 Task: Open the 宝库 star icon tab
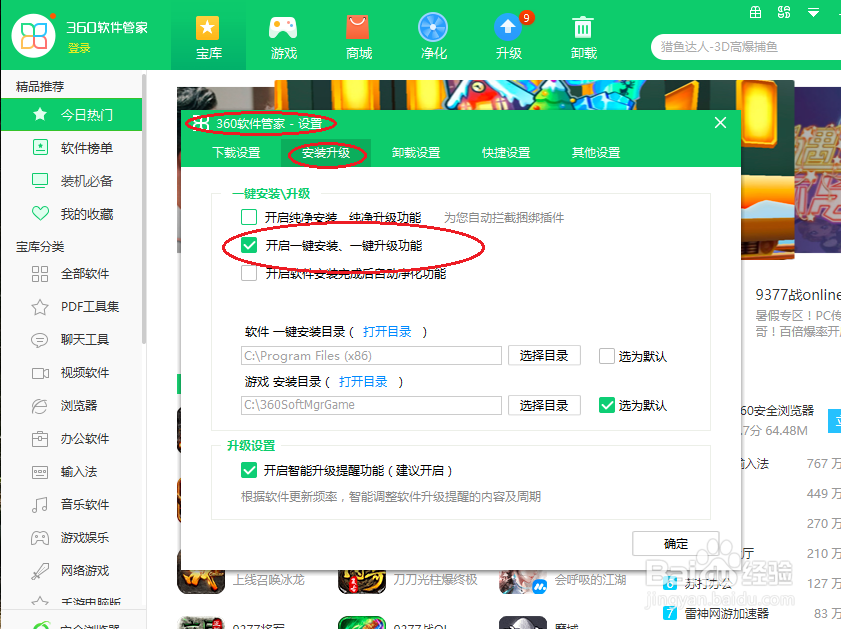tap(208, 35)
